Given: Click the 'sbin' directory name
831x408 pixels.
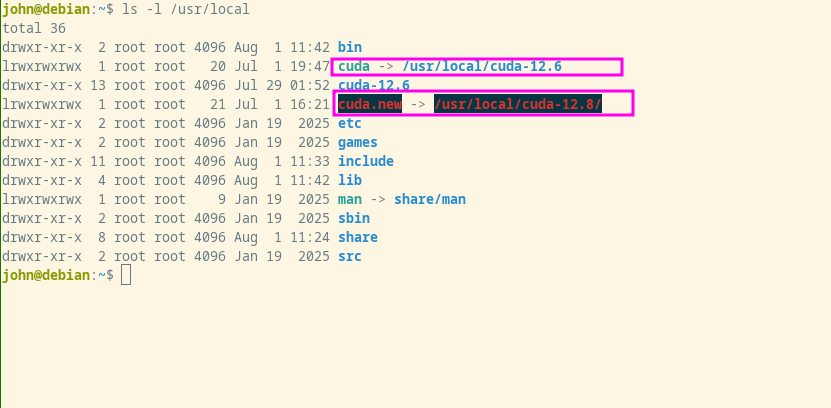Looking at the screenshot, I should tap(353, 218).
